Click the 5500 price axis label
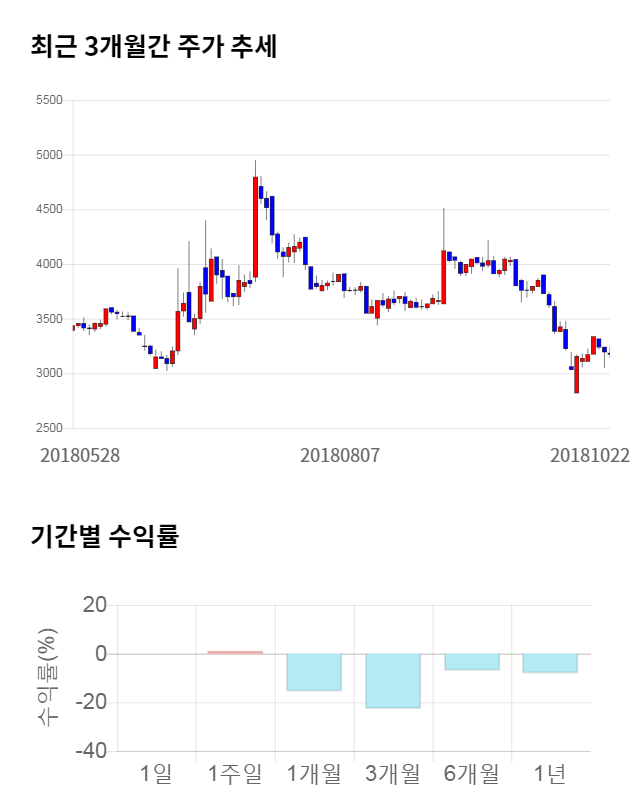The image size is (640, 810). [49, 100]
